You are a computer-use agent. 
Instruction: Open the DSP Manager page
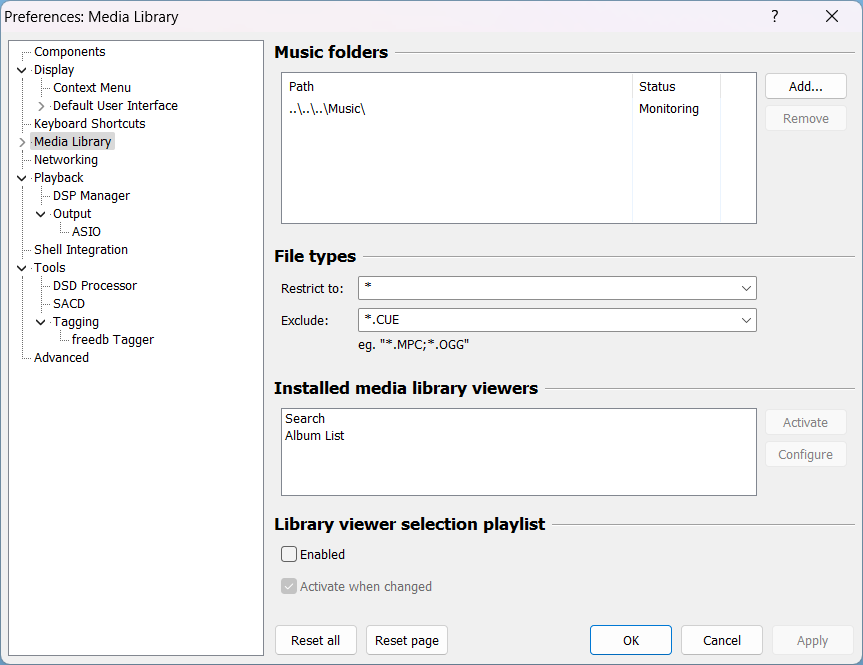[x=91, y=196]
